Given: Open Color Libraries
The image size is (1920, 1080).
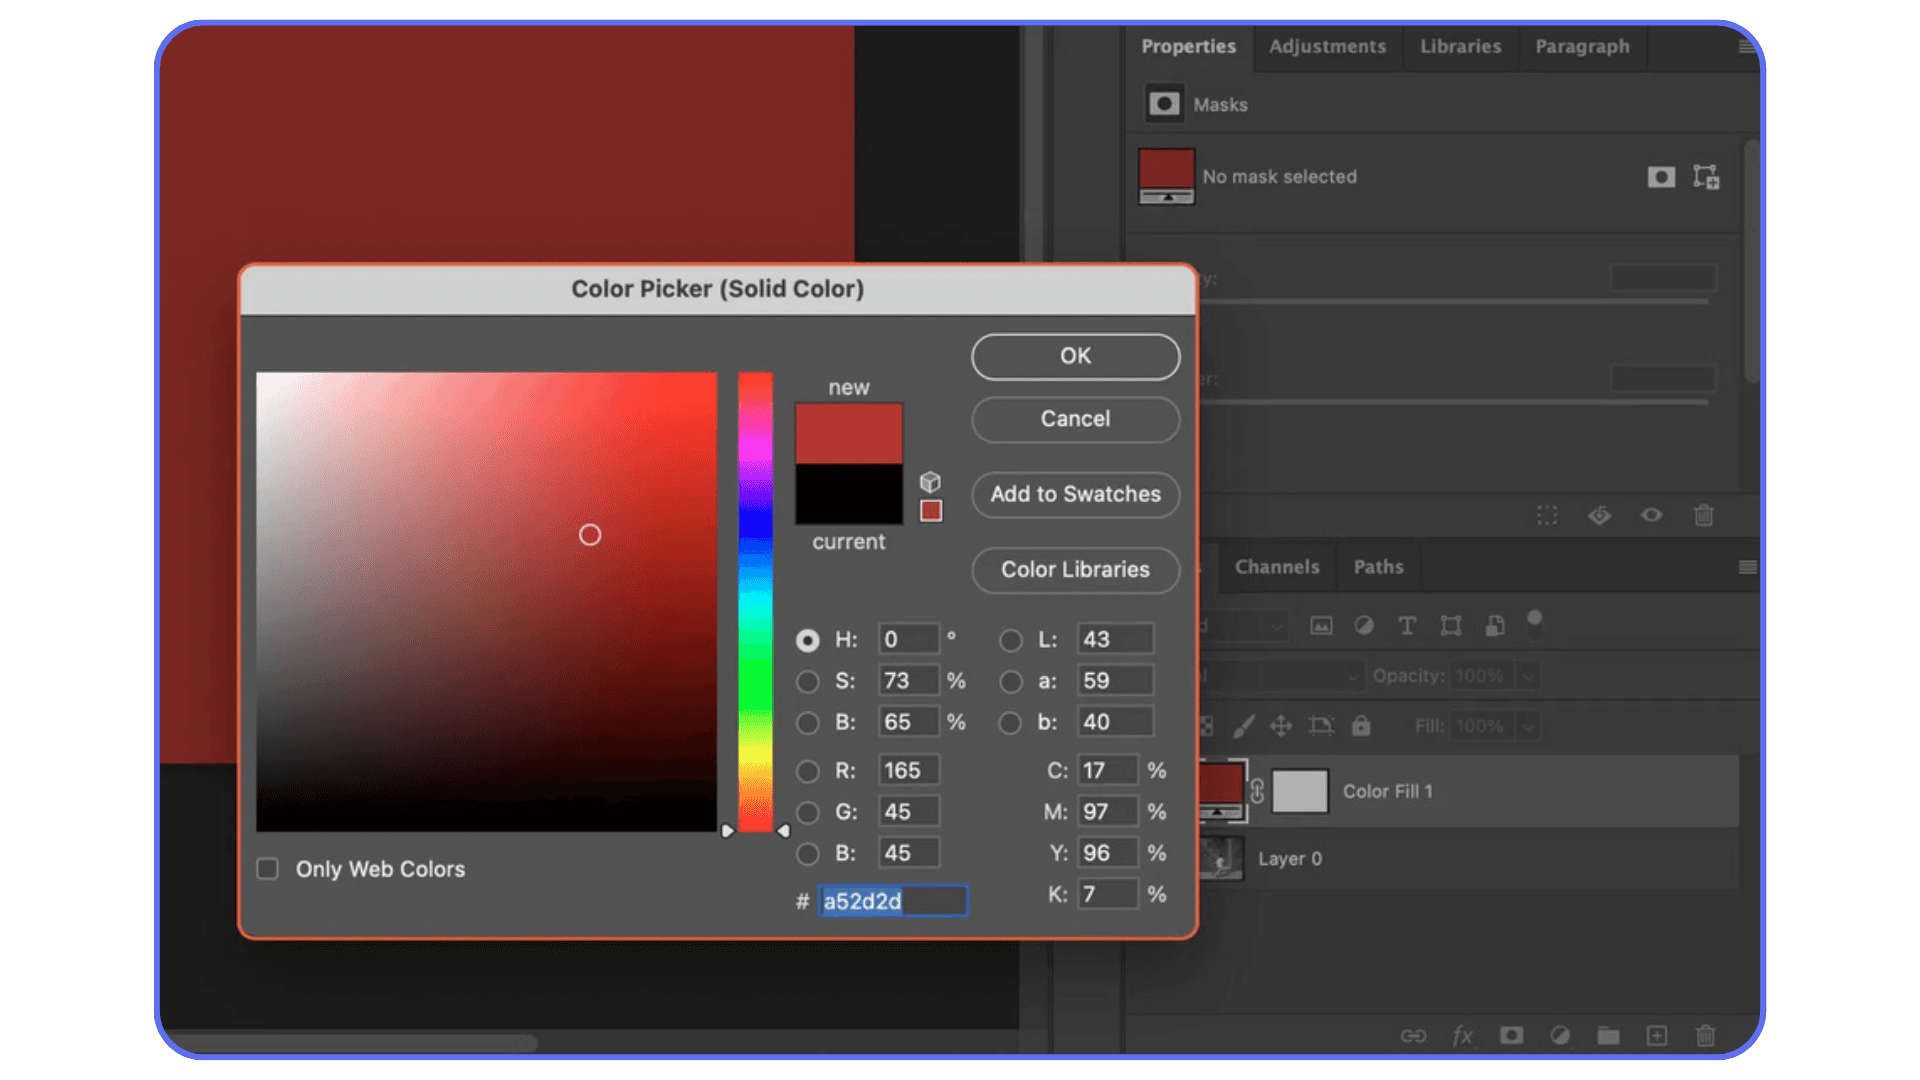Looking at the screenshot, I should [1075, 569].
